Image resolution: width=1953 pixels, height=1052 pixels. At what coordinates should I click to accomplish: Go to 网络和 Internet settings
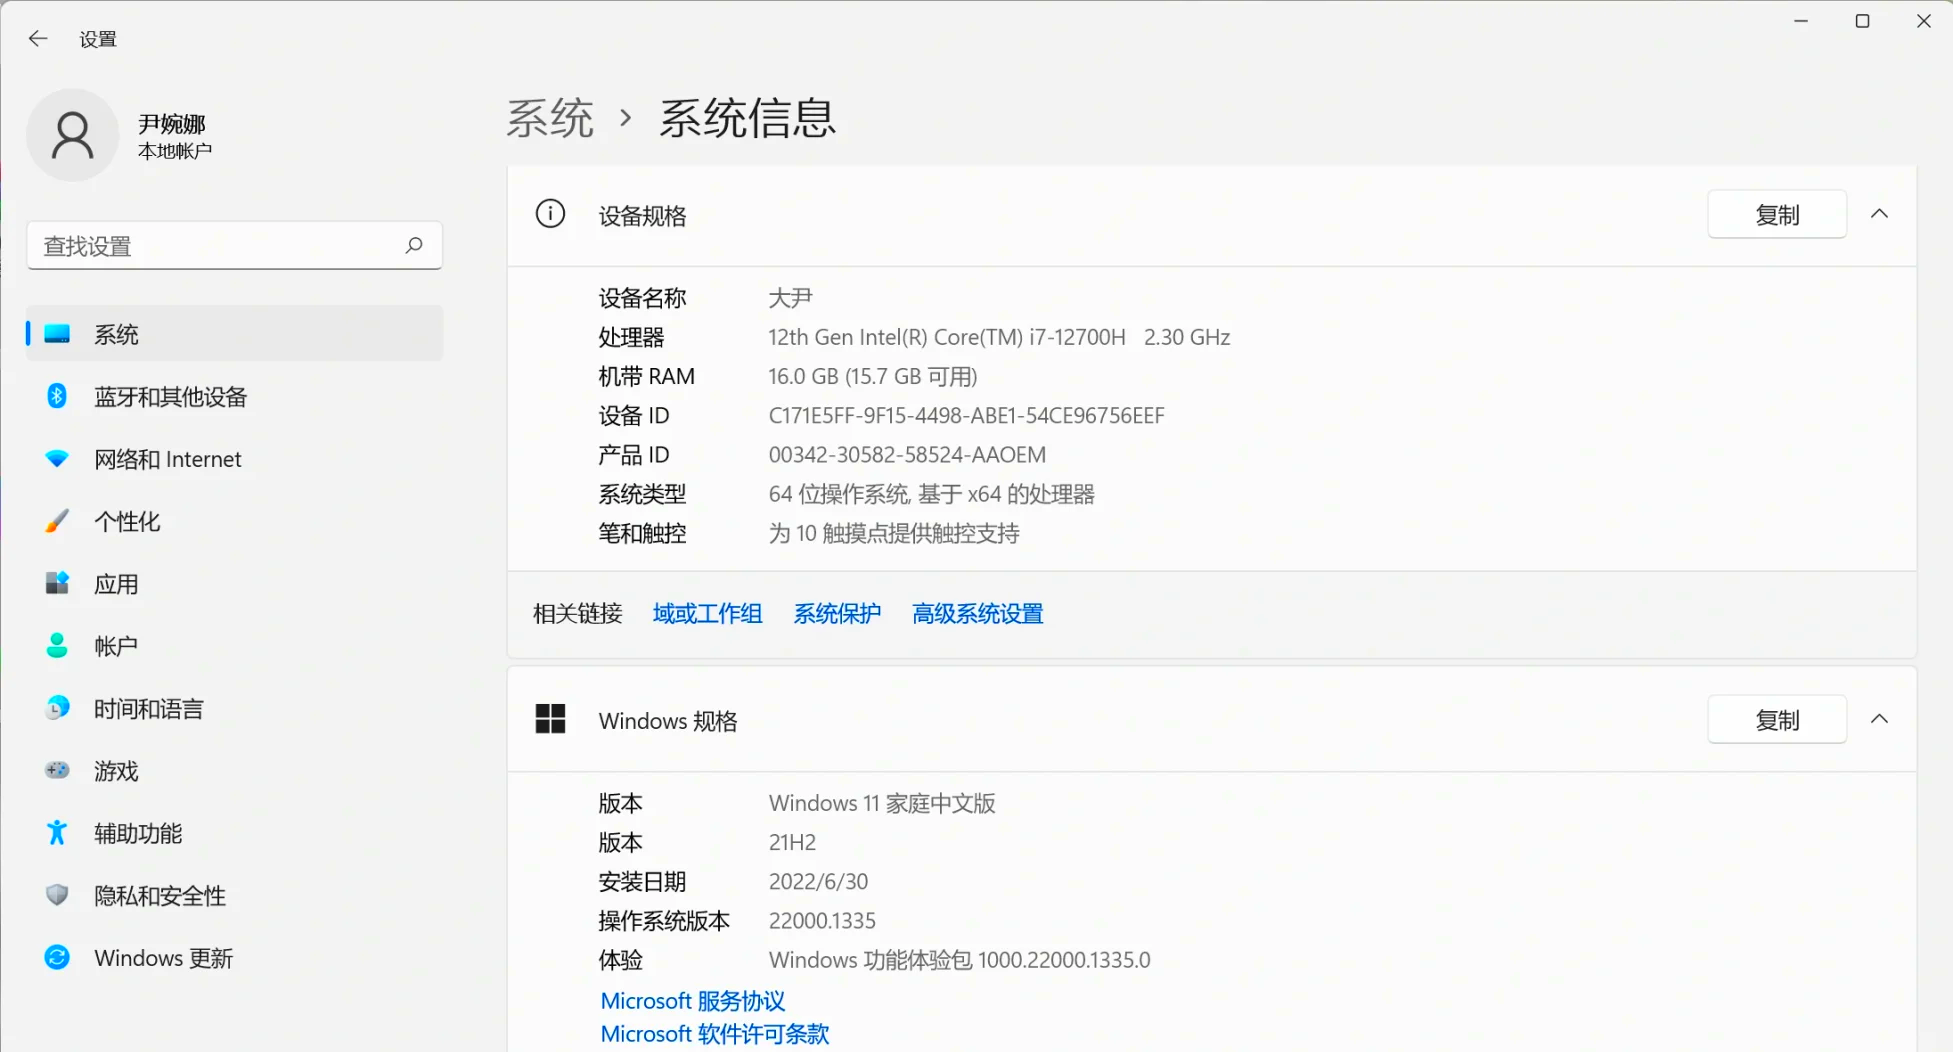point(234,459)
